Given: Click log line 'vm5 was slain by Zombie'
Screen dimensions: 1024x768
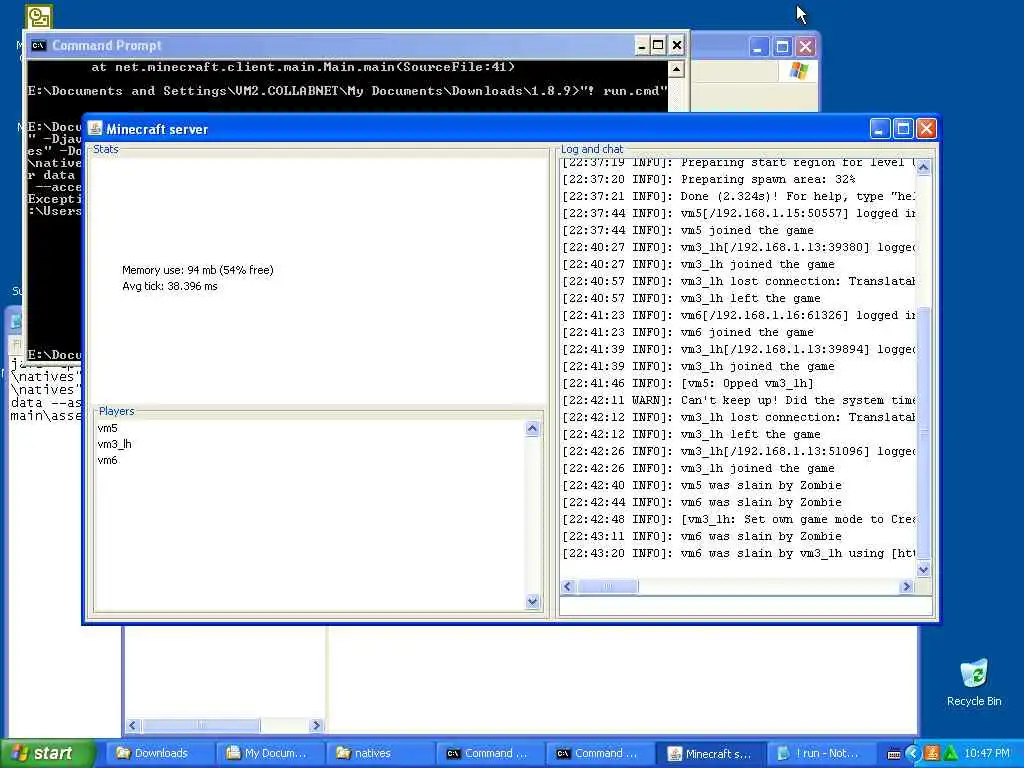Looking at the screenshot, I should tap(702, 485).
